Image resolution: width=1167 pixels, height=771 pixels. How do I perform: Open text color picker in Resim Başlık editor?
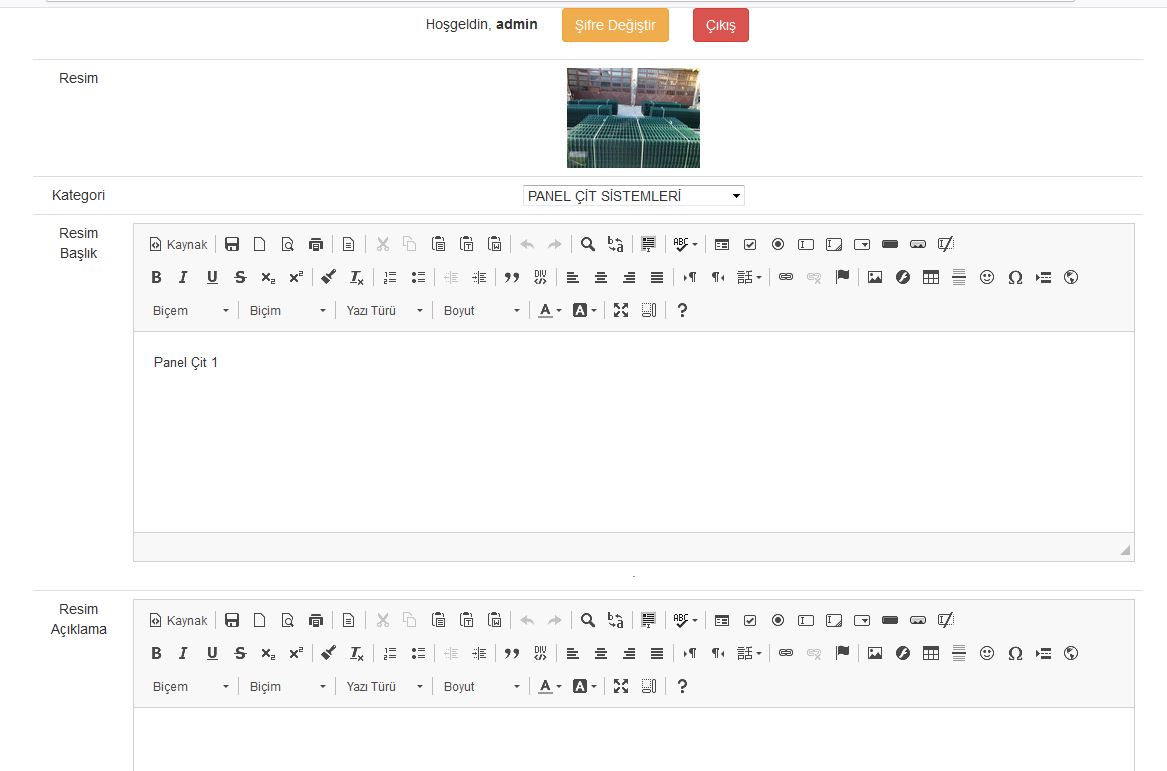550,310
